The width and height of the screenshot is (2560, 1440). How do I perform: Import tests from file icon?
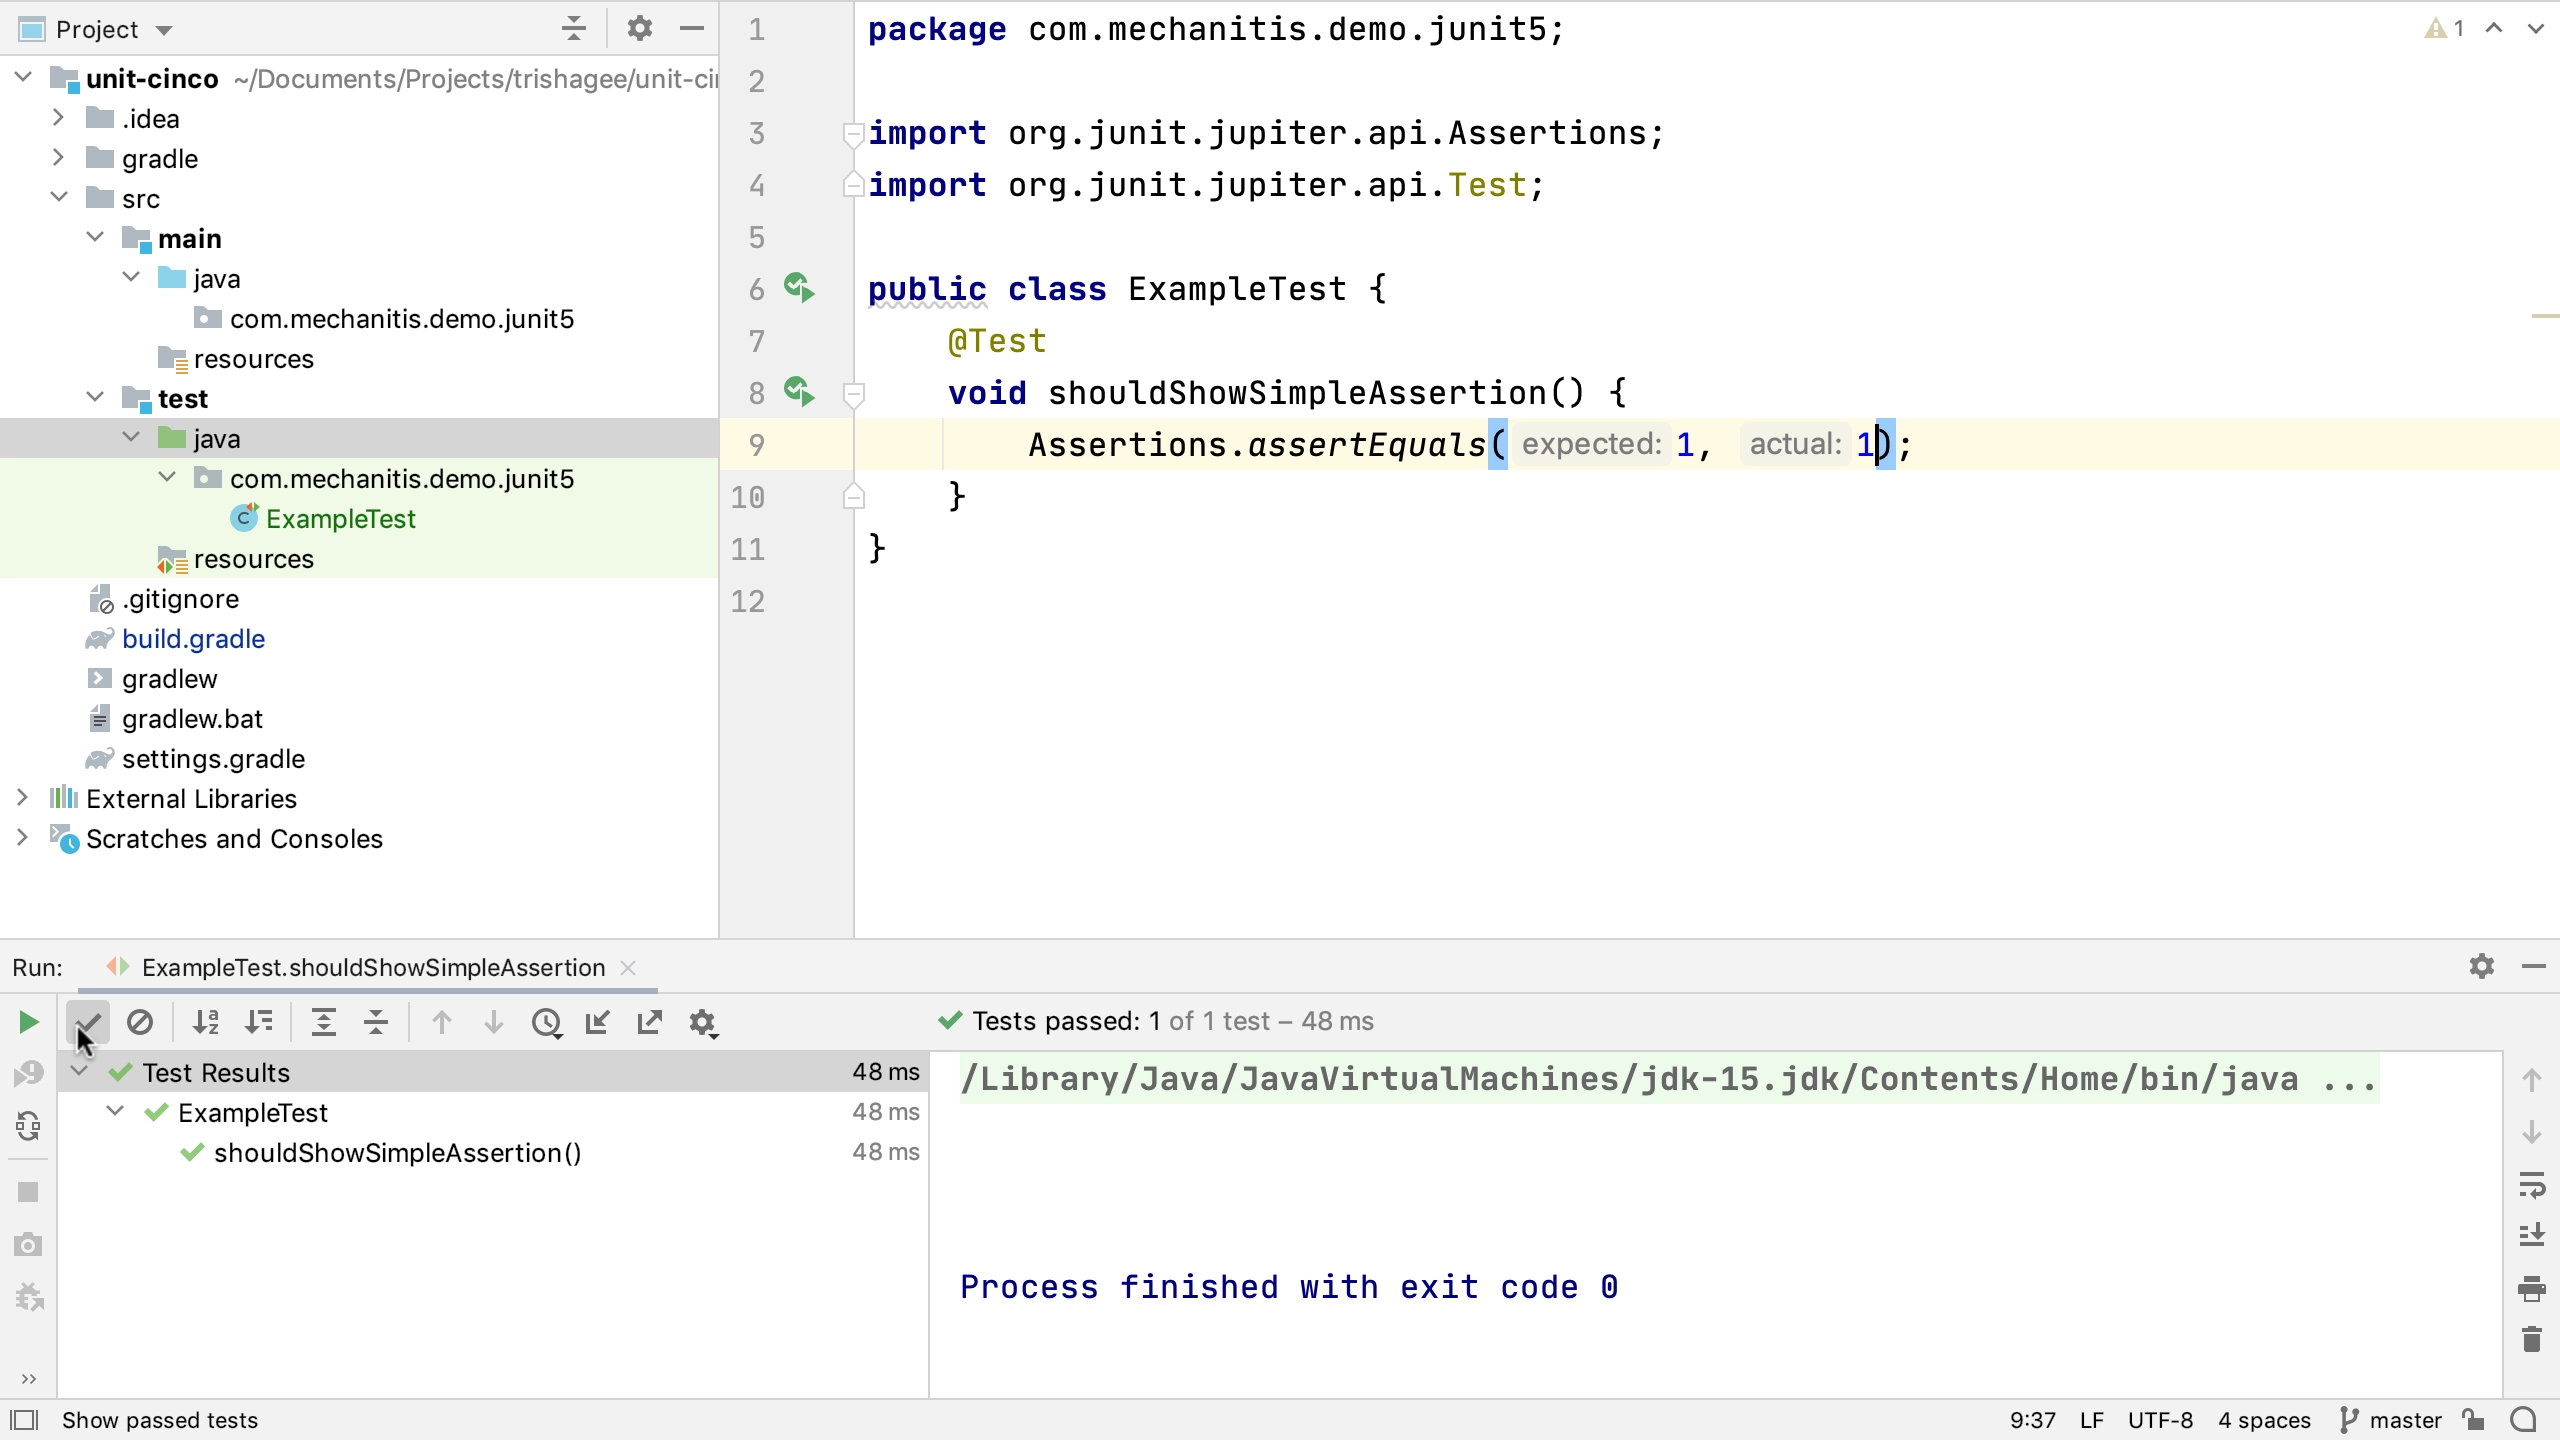pos(598,1022)
